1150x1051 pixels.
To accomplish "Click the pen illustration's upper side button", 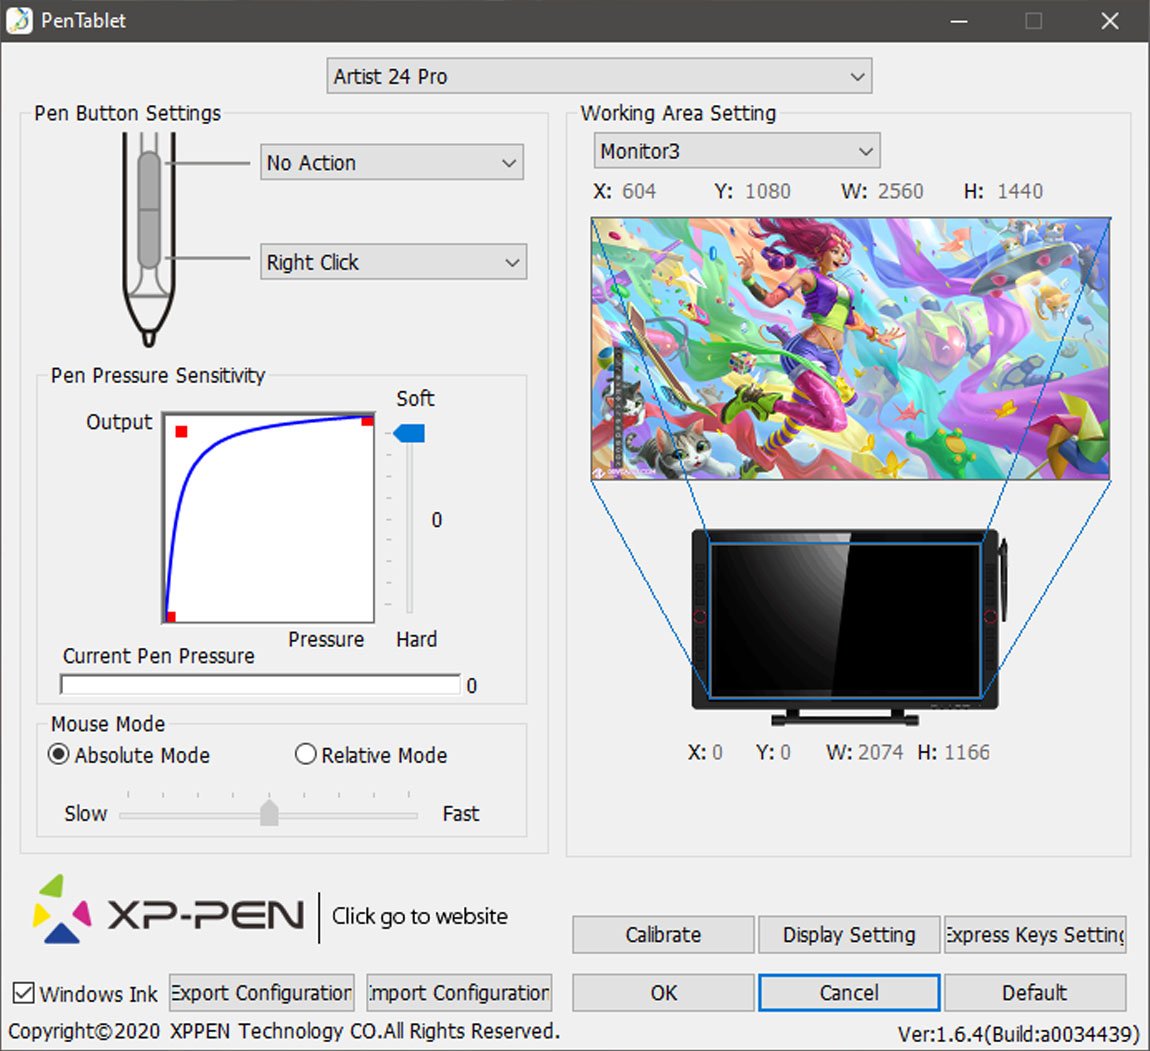I will point(149,180).
